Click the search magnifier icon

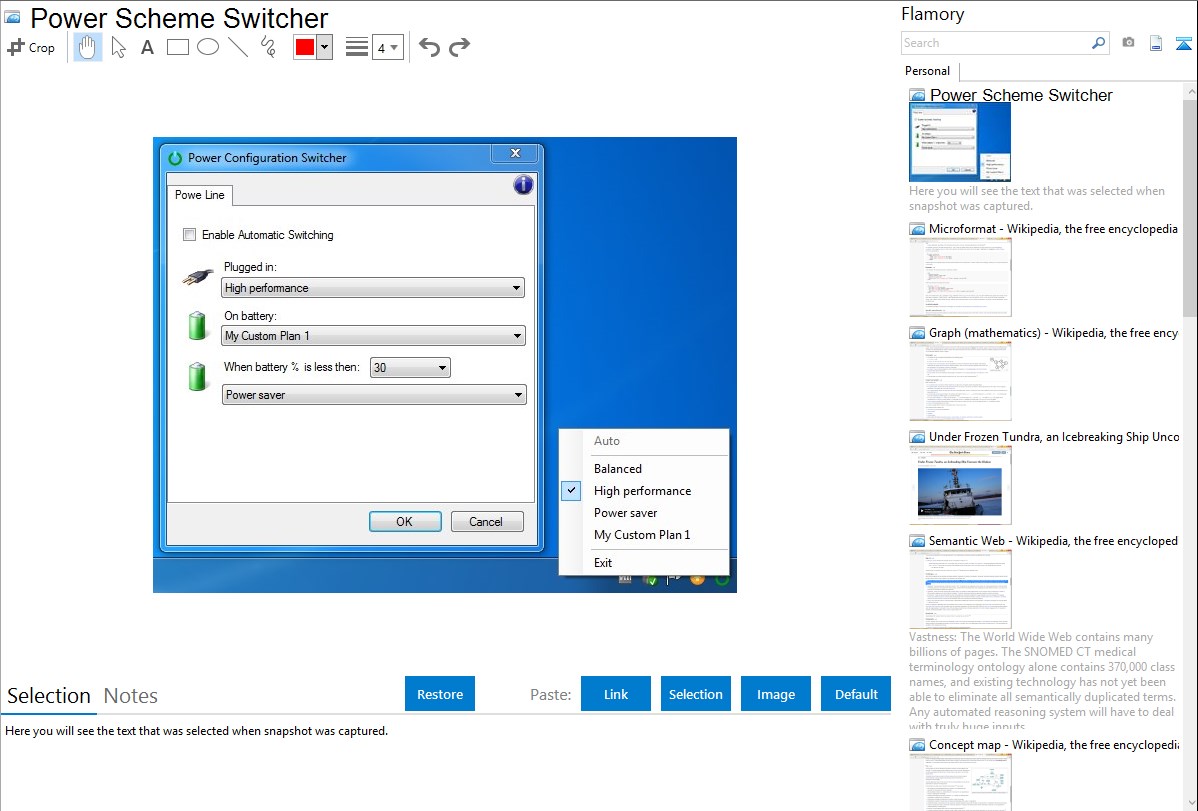pos(1098,43)
